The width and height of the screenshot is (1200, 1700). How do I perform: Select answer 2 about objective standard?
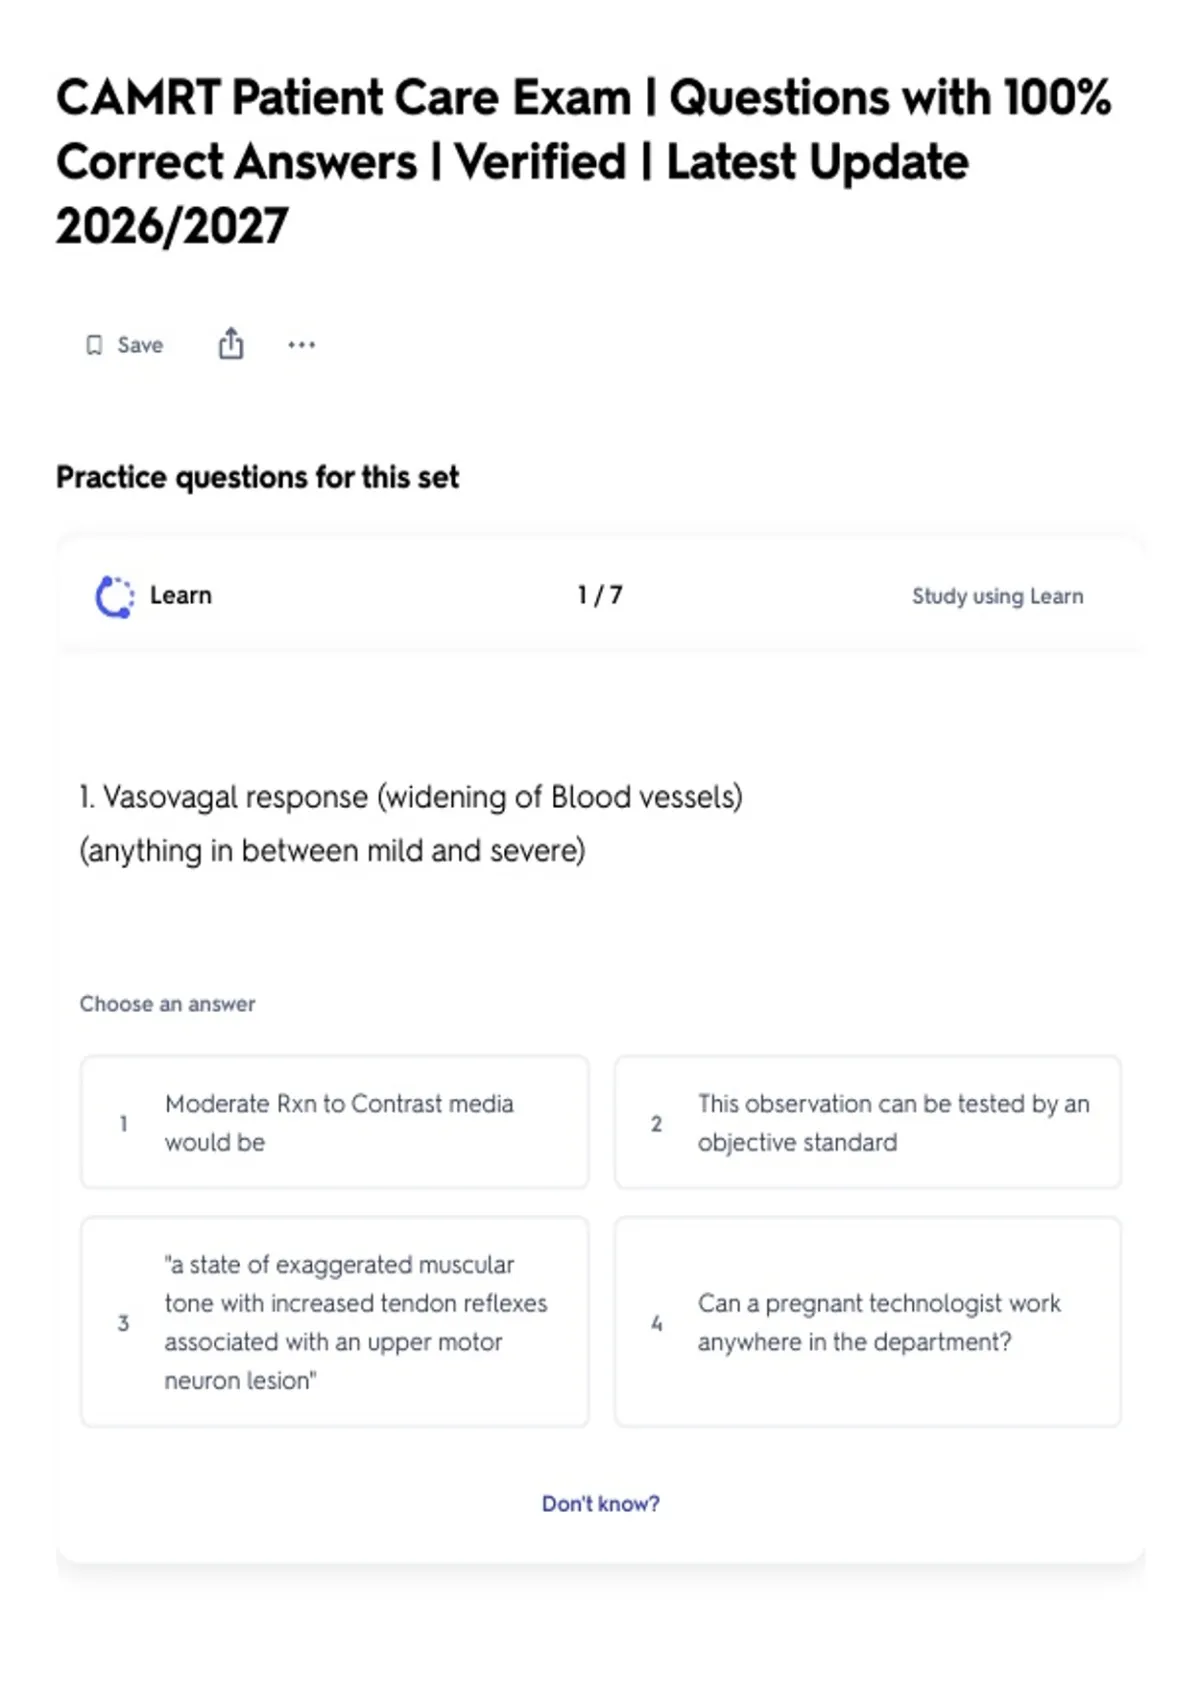point(867,1122)
